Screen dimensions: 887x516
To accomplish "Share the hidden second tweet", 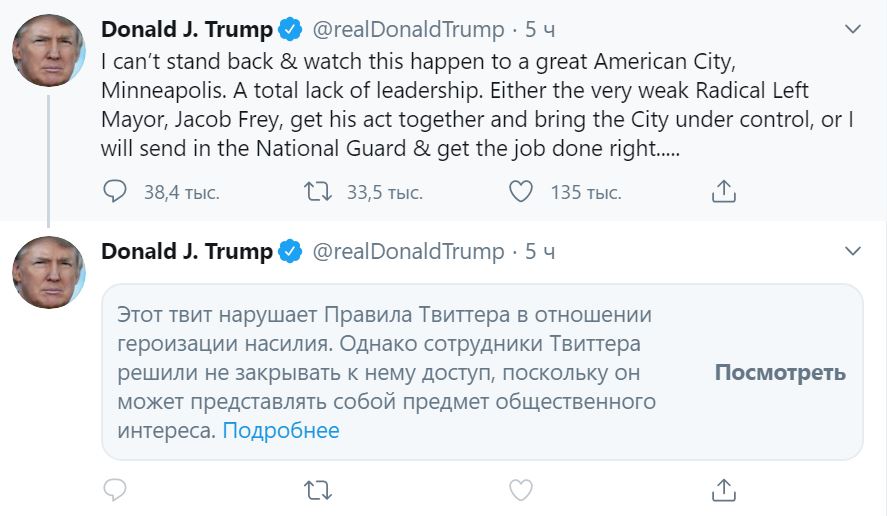I will (x=723, y=490).
